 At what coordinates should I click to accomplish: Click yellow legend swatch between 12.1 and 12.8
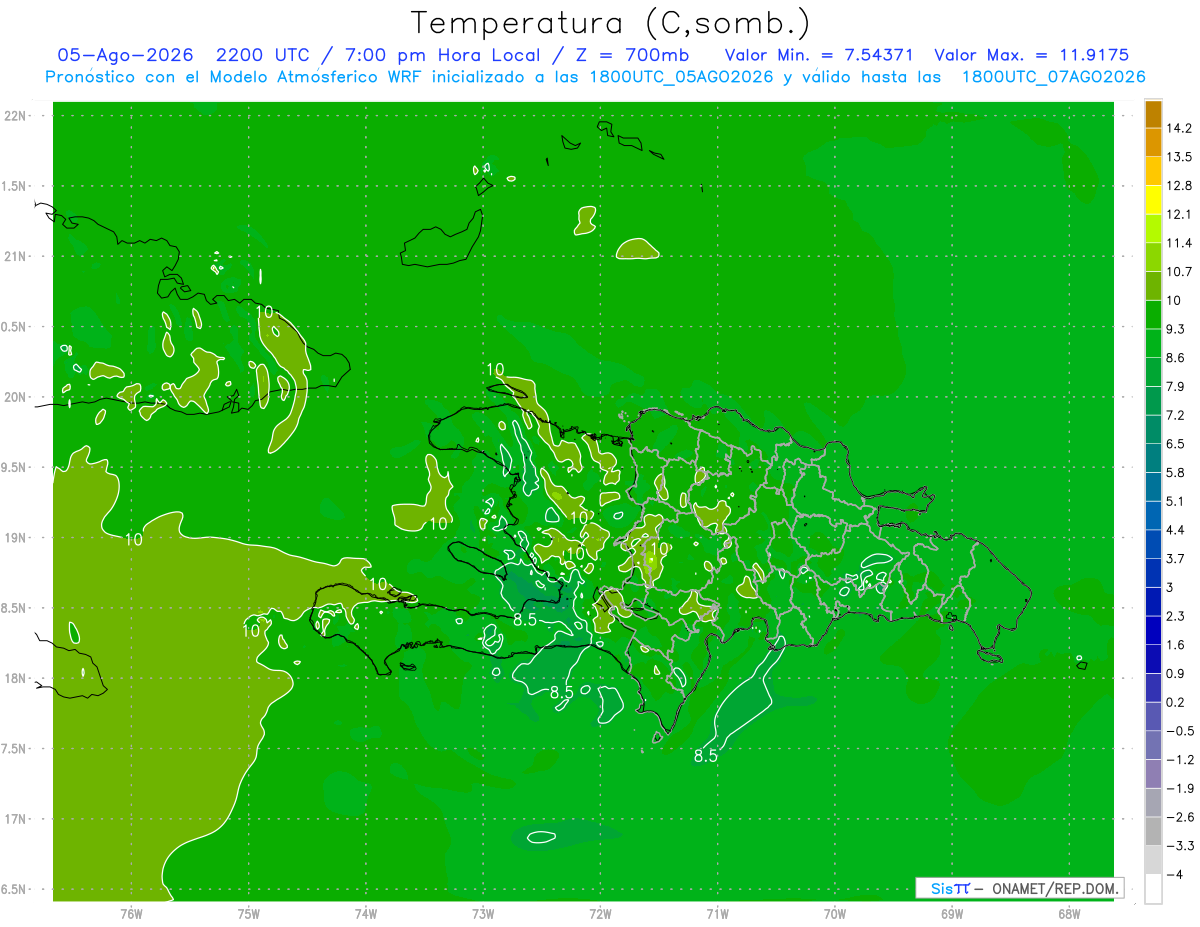coord(1153,200)
